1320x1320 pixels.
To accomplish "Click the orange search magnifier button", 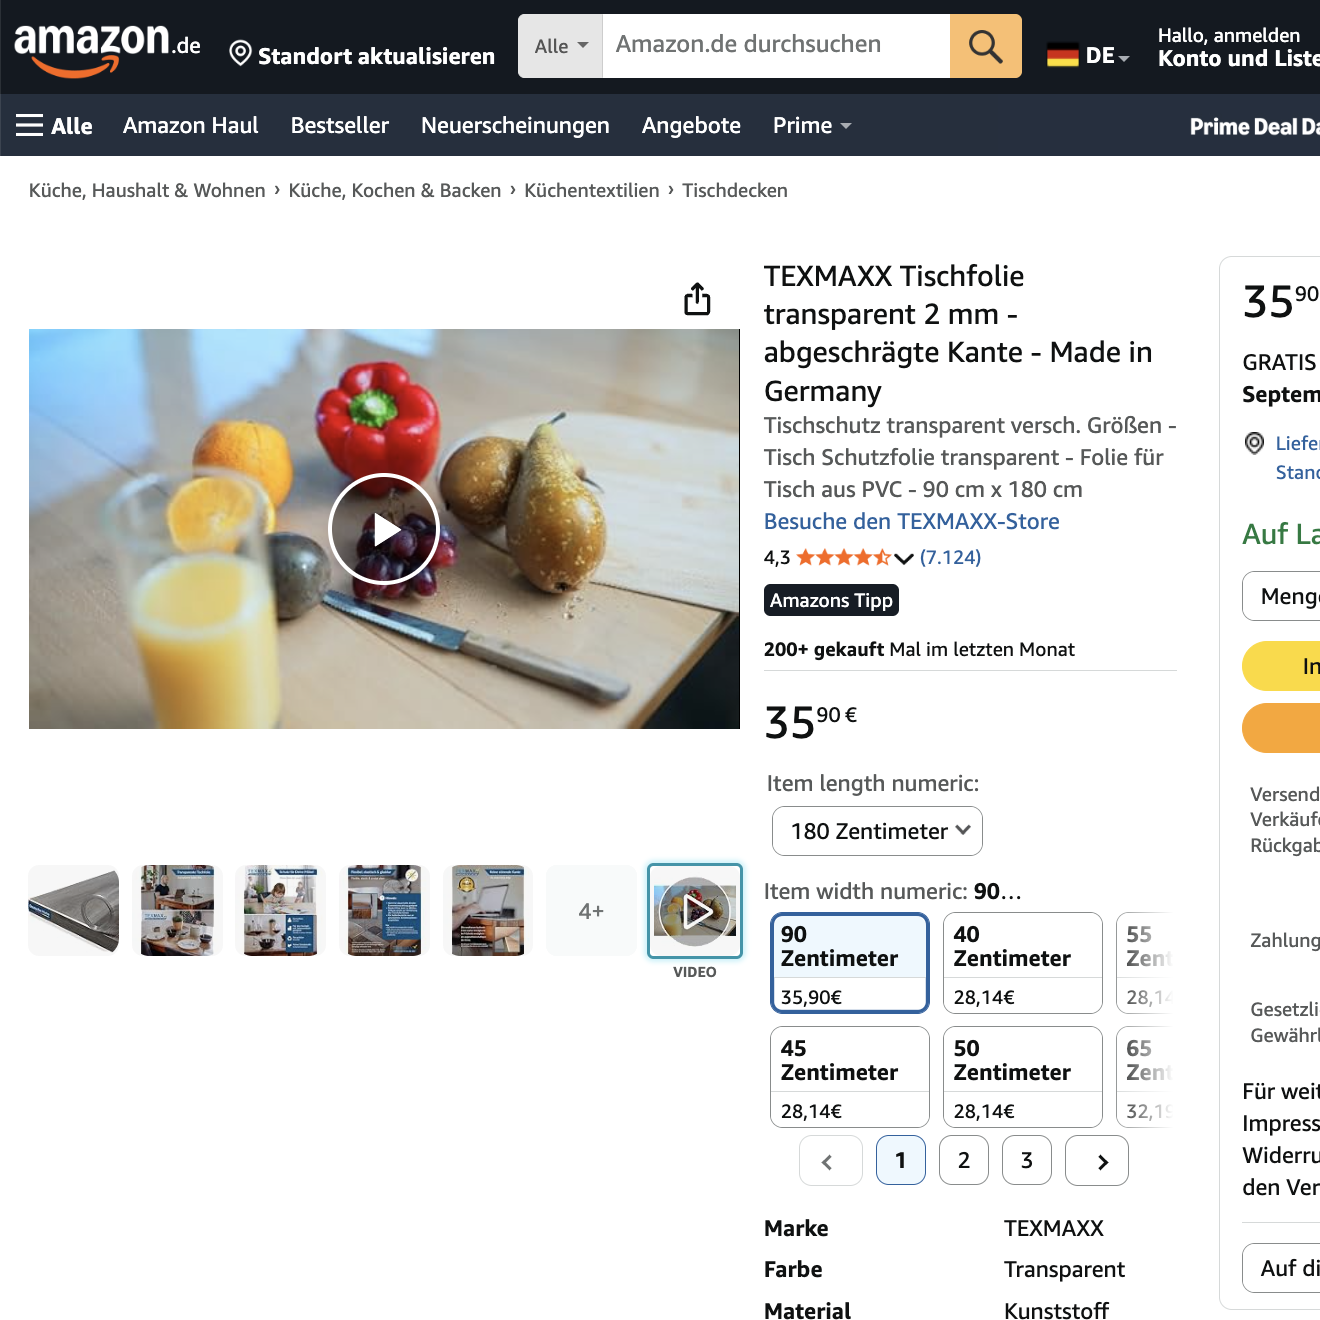I will (985, 46).
